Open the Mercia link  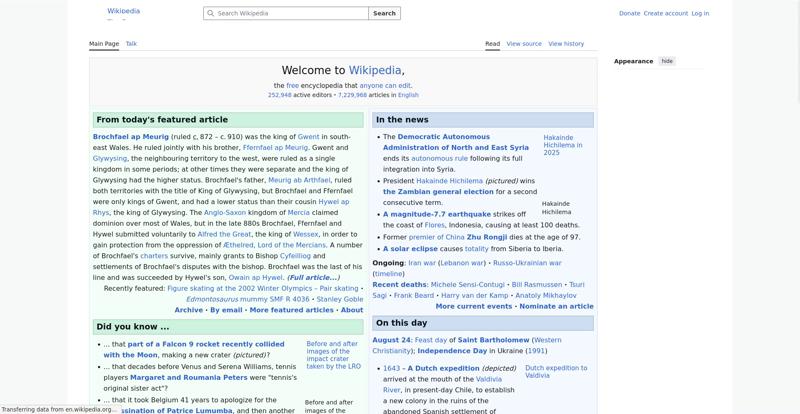[x=298, y=212]
